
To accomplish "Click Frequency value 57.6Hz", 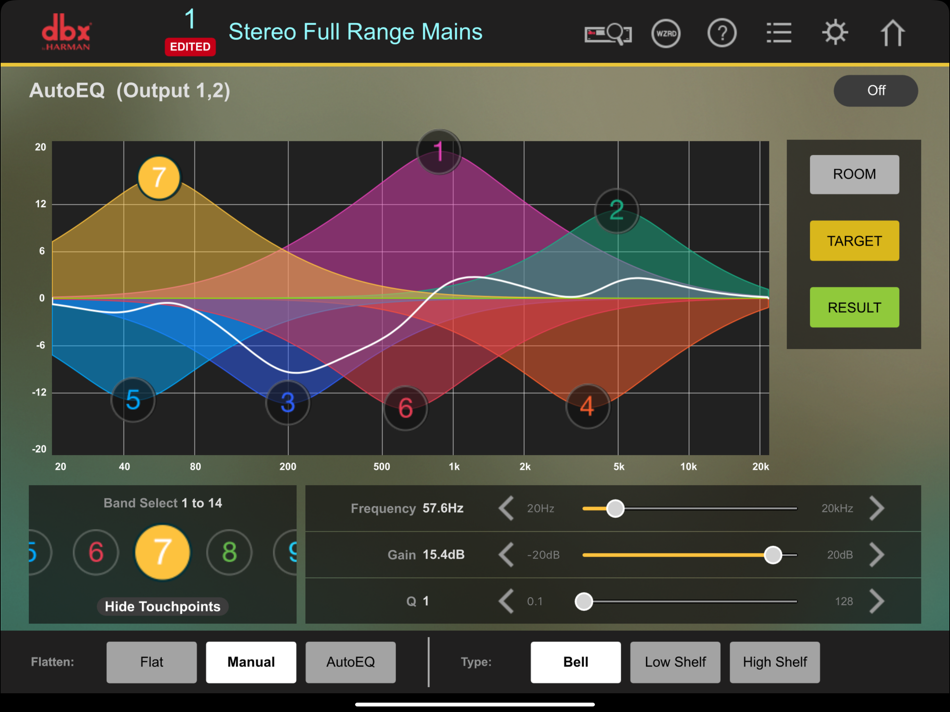I will pos(443,508).
